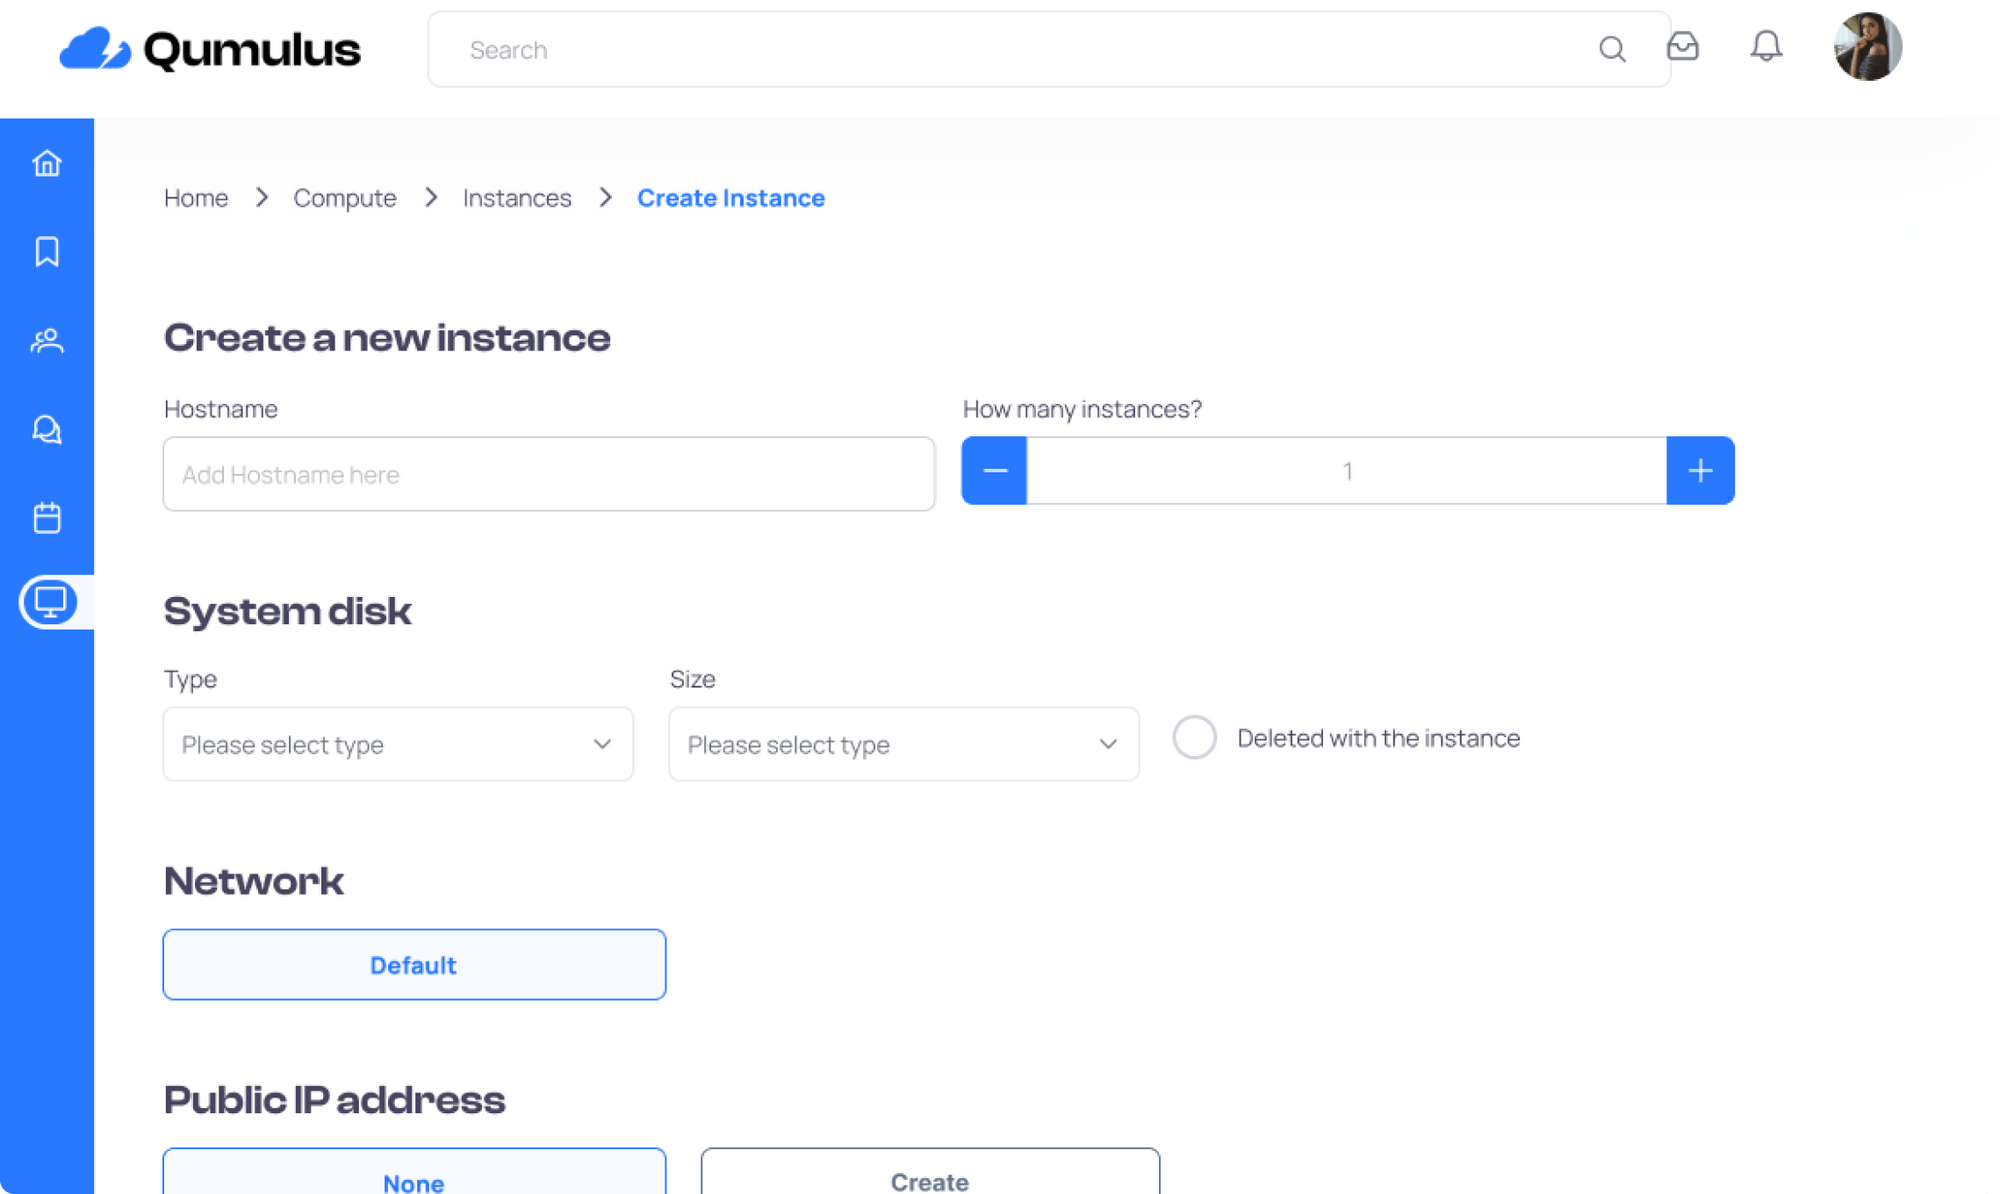Viewport: 2000px width, 1194px height.
Task: Click the Qumulus cloud logo
Action: [x=95, y=47]
